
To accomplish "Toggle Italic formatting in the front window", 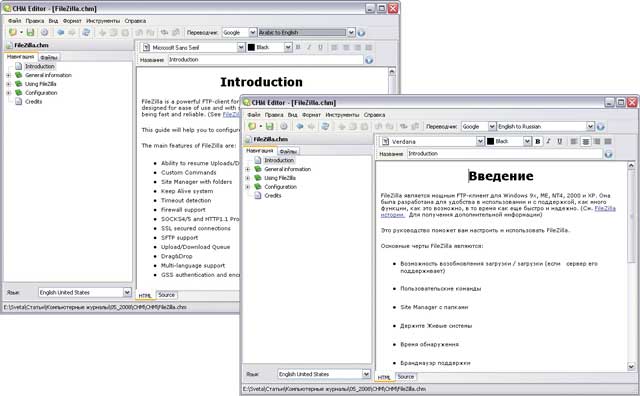I will tap(549, 141).
